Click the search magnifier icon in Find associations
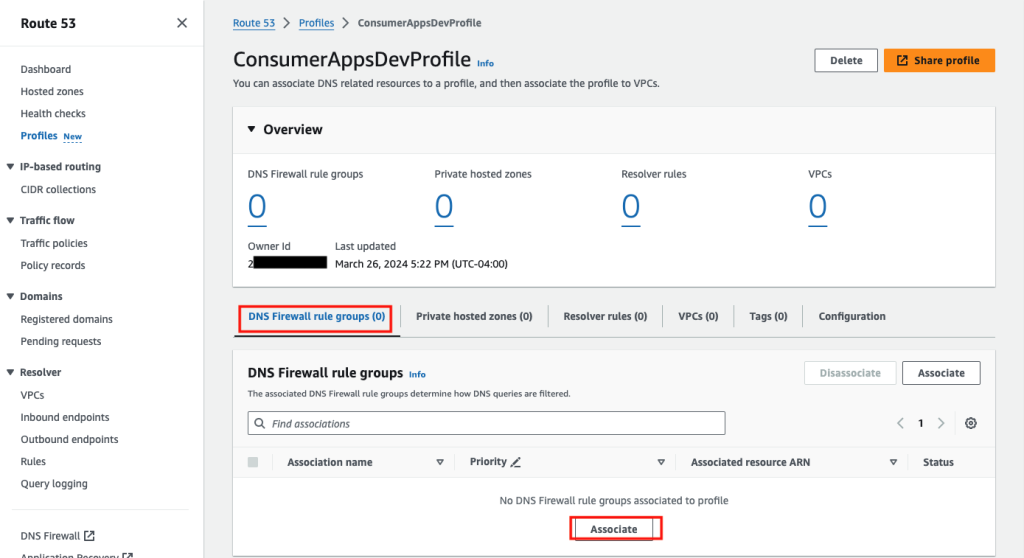Image resolution: width=1024 pixels, height=558 pixels. 260,423
